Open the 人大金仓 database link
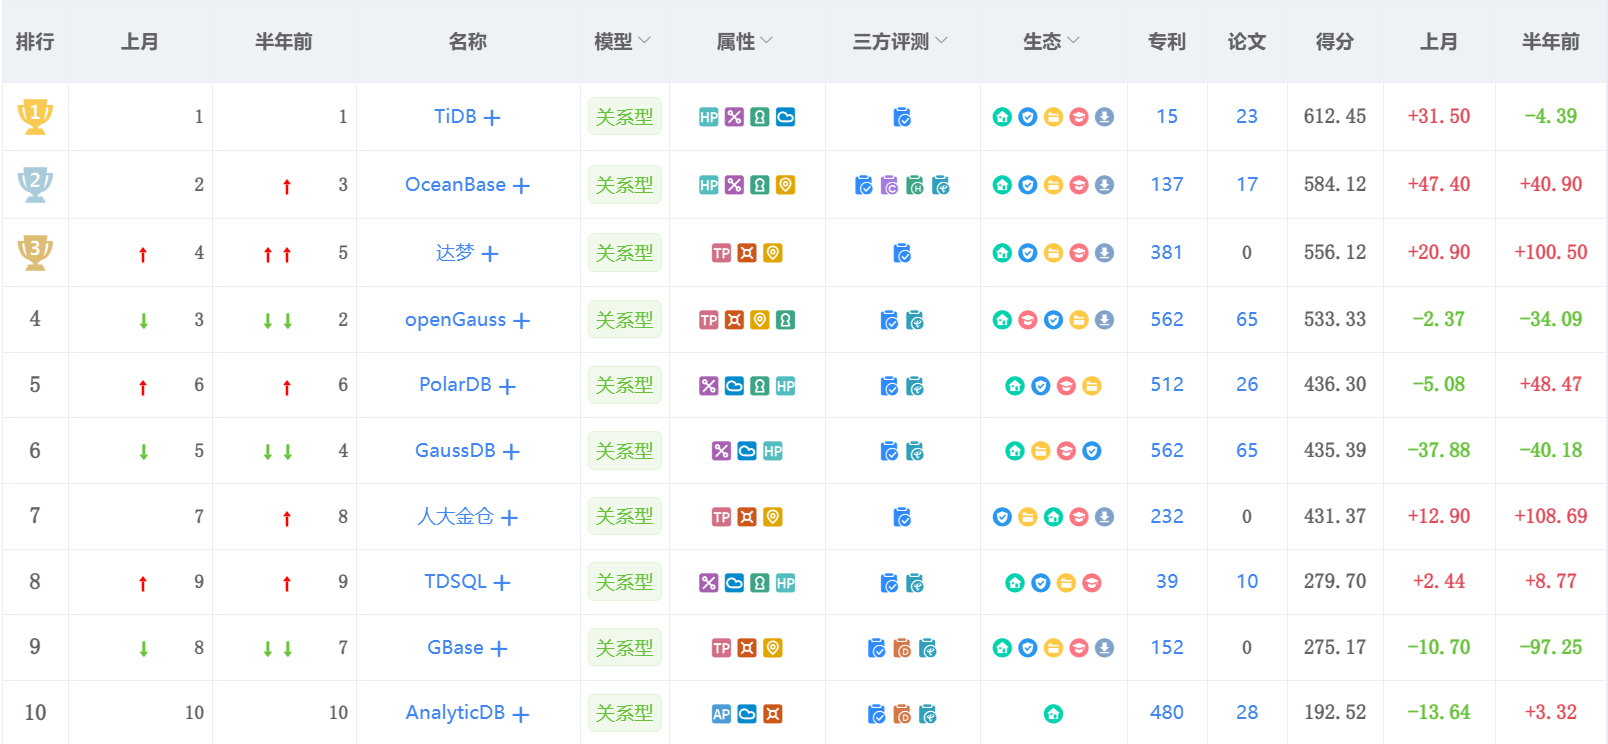The height and width of the screenshot is (744, 1608). pyautogui.click(x=456, y=517)
